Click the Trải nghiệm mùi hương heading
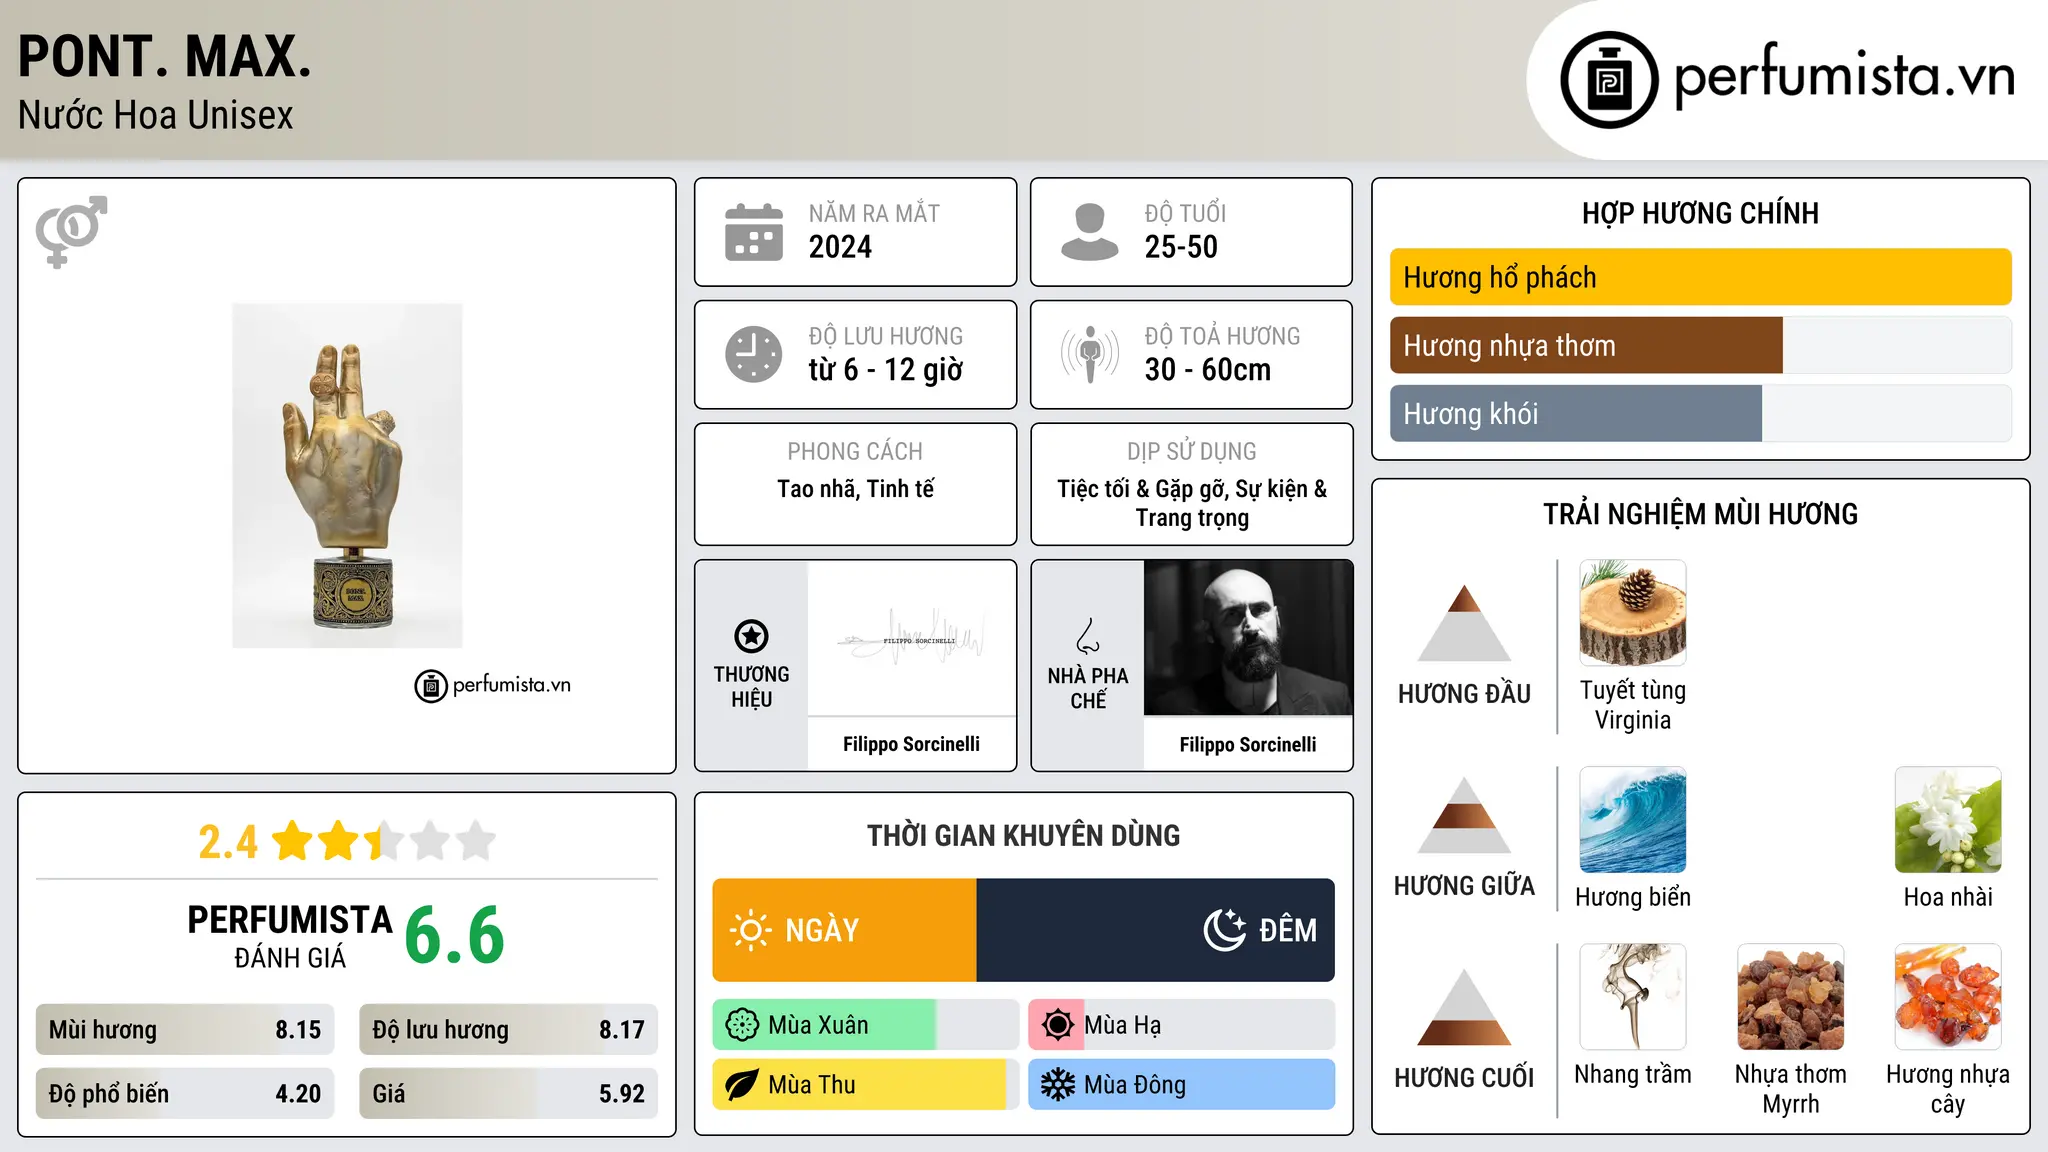The image size is (2048, 1152). point(1700,515)
